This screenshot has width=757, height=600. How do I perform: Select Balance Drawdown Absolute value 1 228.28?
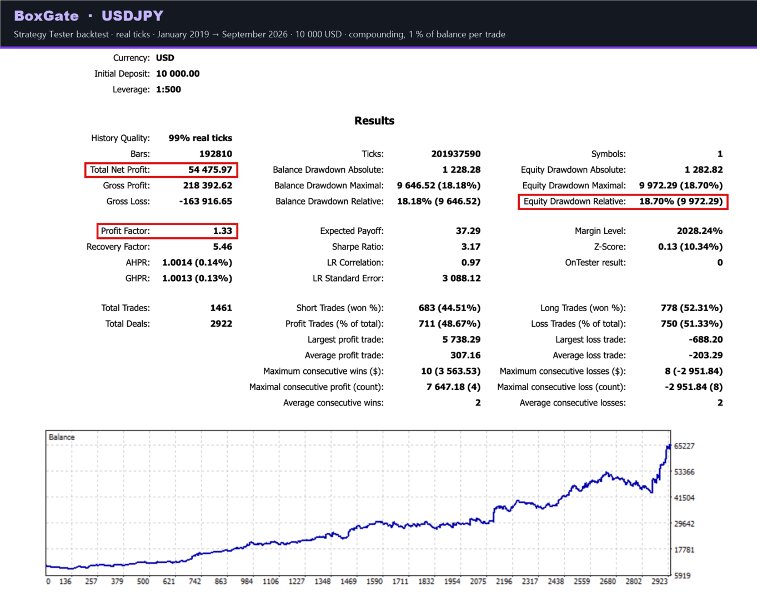462,170
